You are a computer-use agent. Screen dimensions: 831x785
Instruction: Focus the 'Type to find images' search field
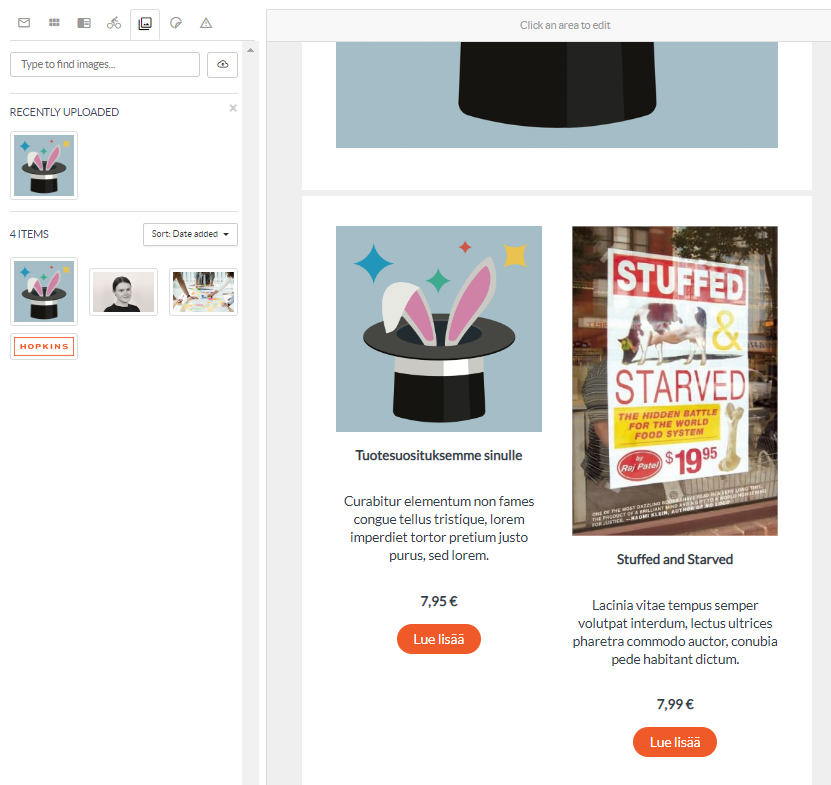pos(105,64)
